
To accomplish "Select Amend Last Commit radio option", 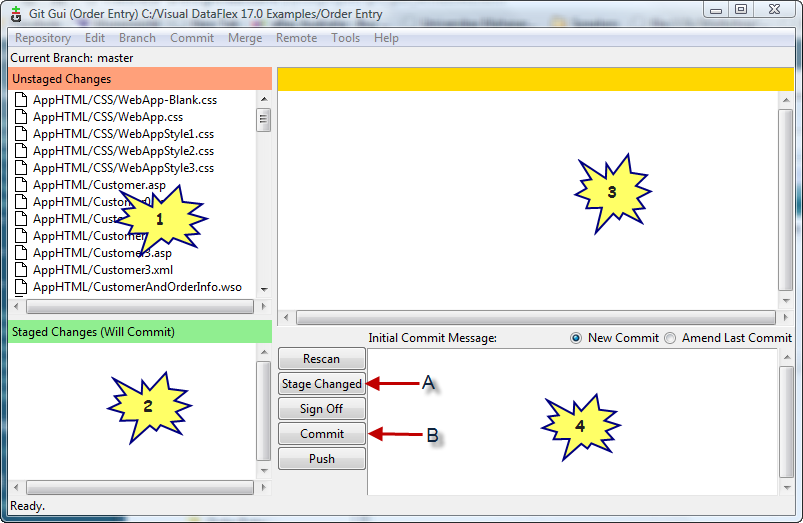I will (x=670, y=338).
